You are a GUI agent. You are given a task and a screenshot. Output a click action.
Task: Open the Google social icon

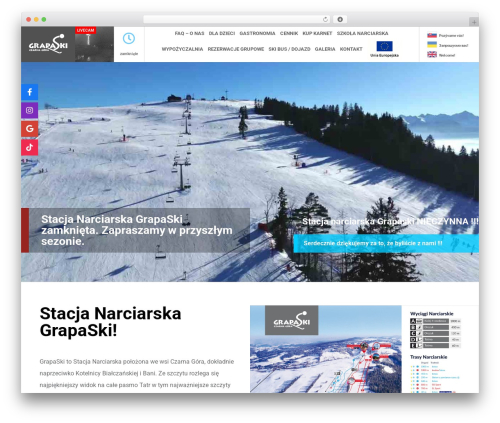29,129
